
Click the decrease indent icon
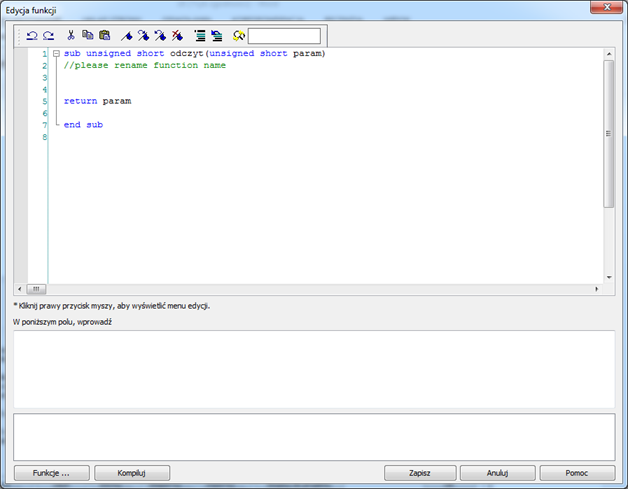coord(216,36)
